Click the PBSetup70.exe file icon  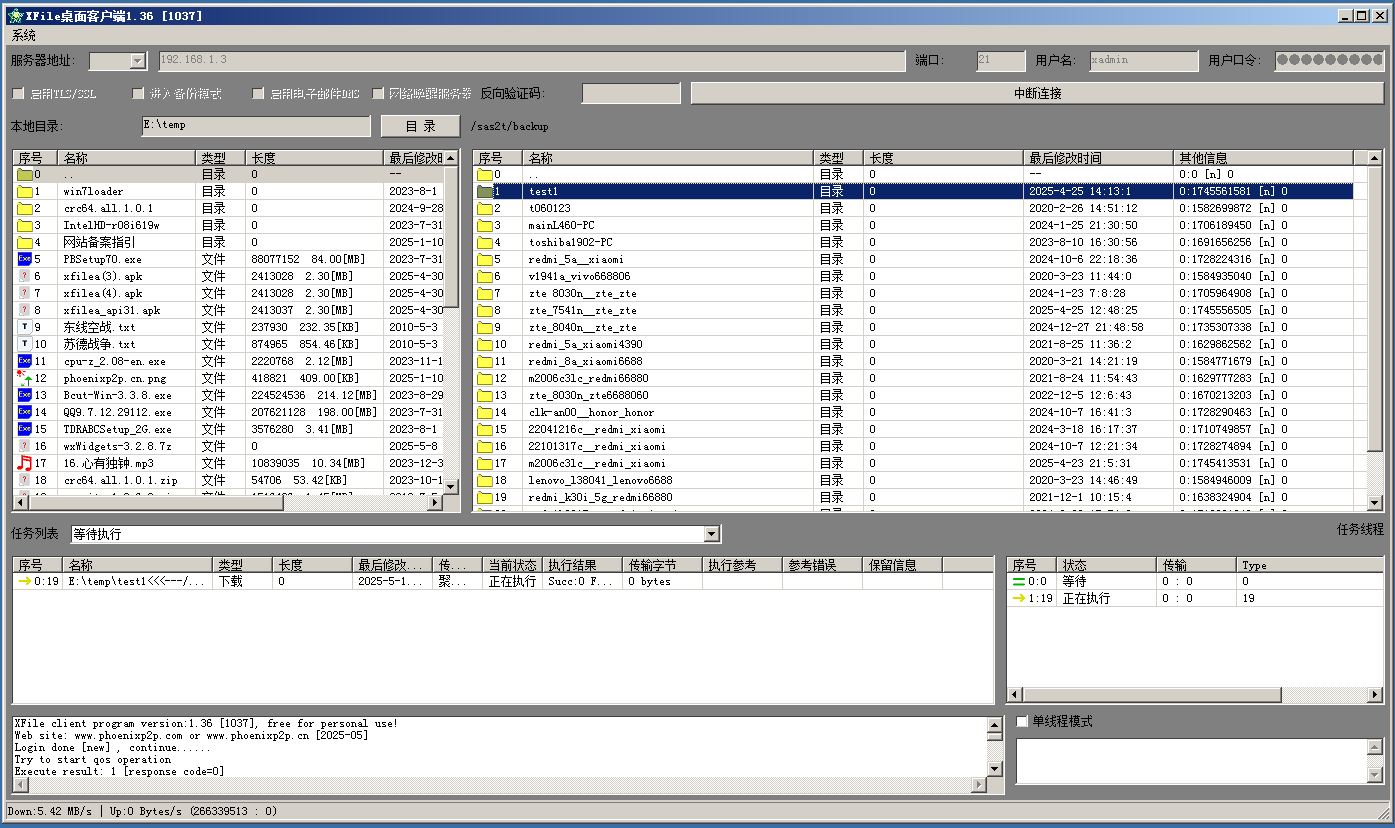[25, 259]
